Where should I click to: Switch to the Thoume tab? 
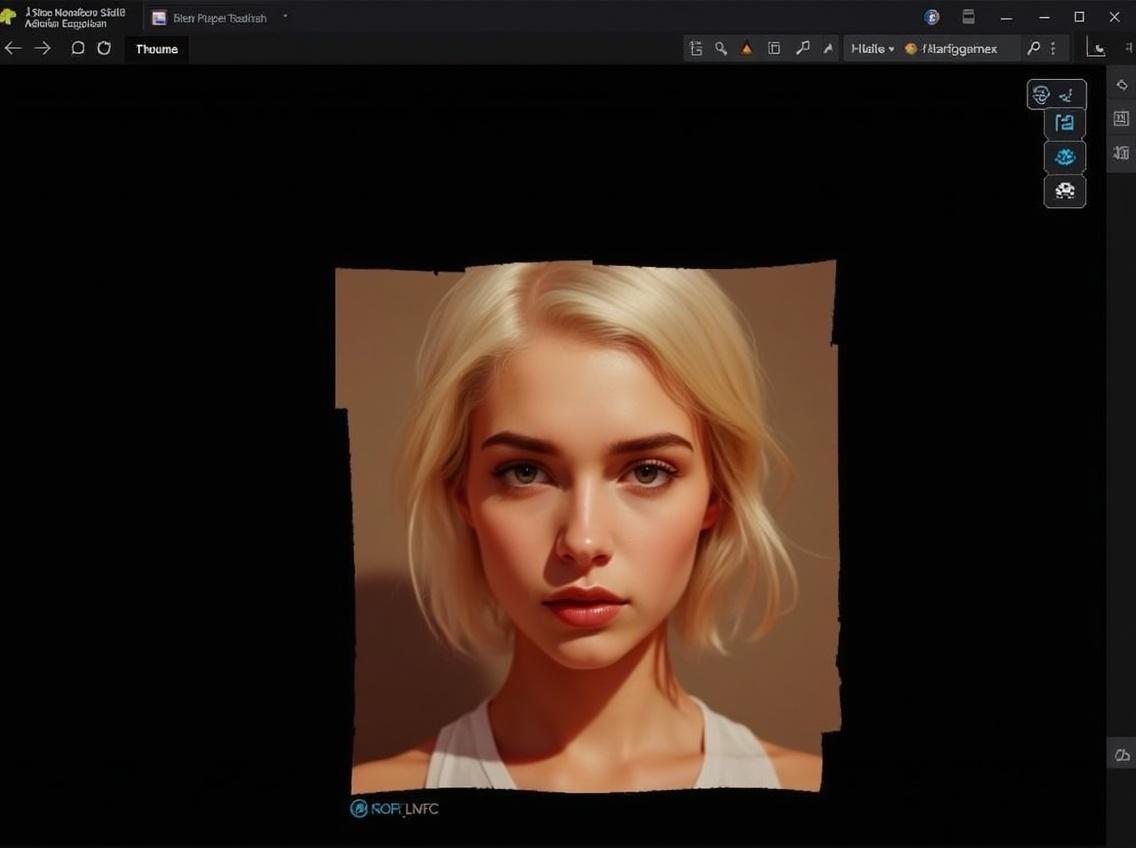(157, 49)
